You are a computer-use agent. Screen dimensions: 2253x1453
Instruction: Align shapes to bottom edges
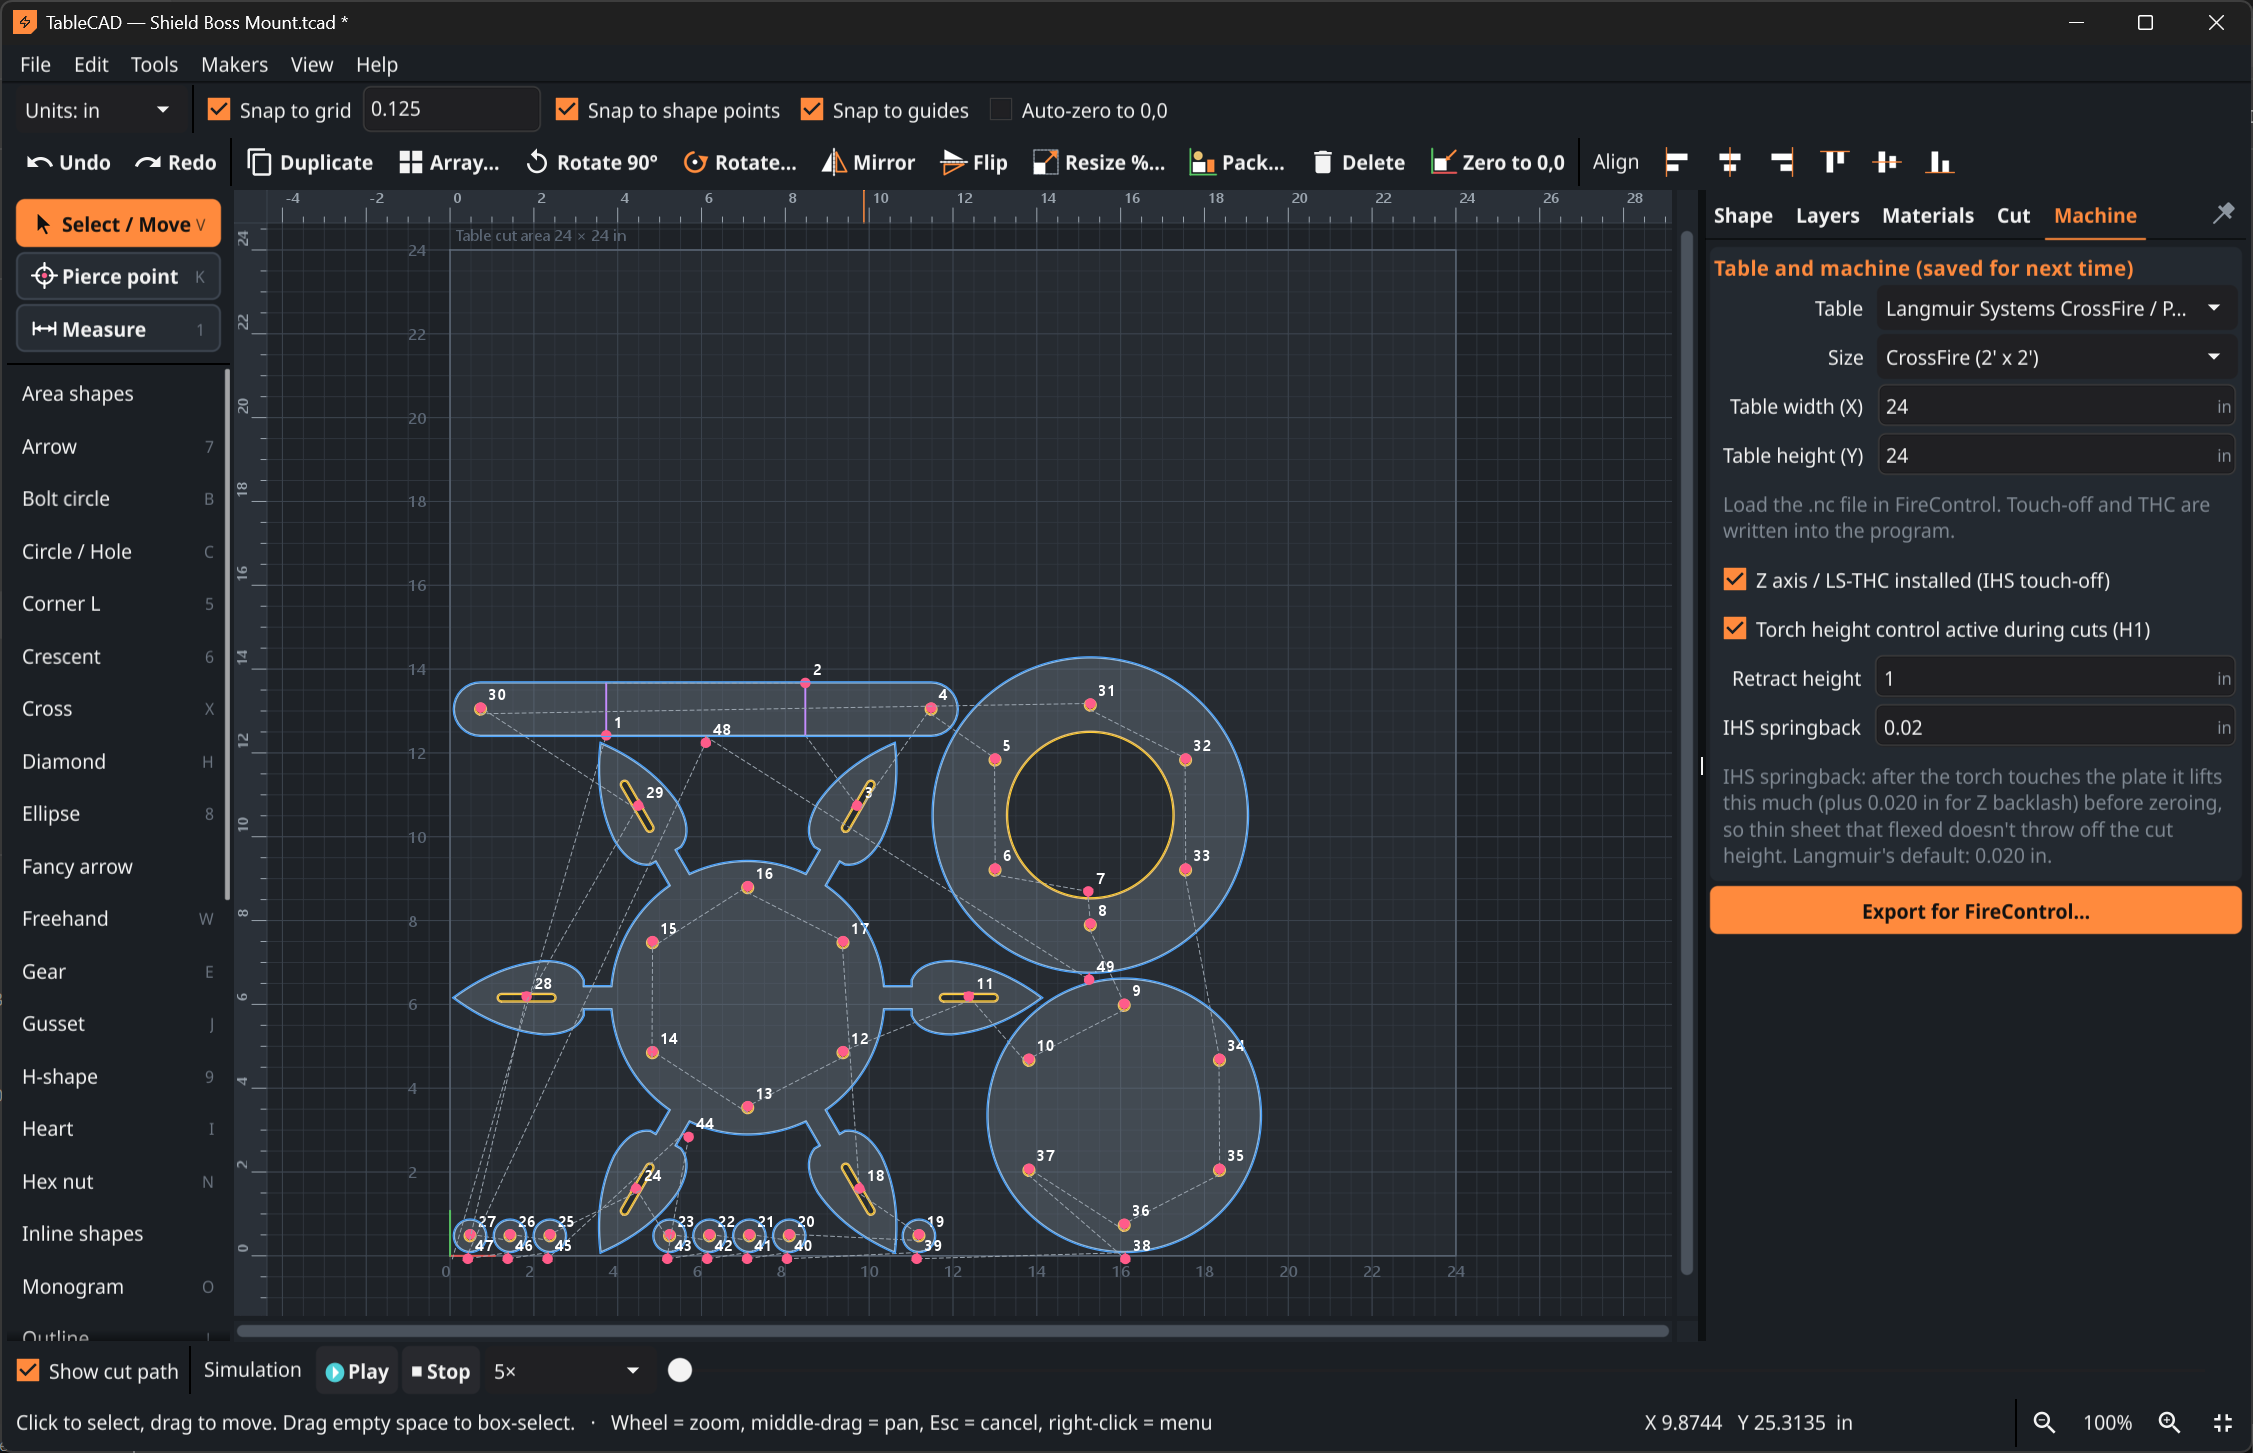pos(1940,162)
